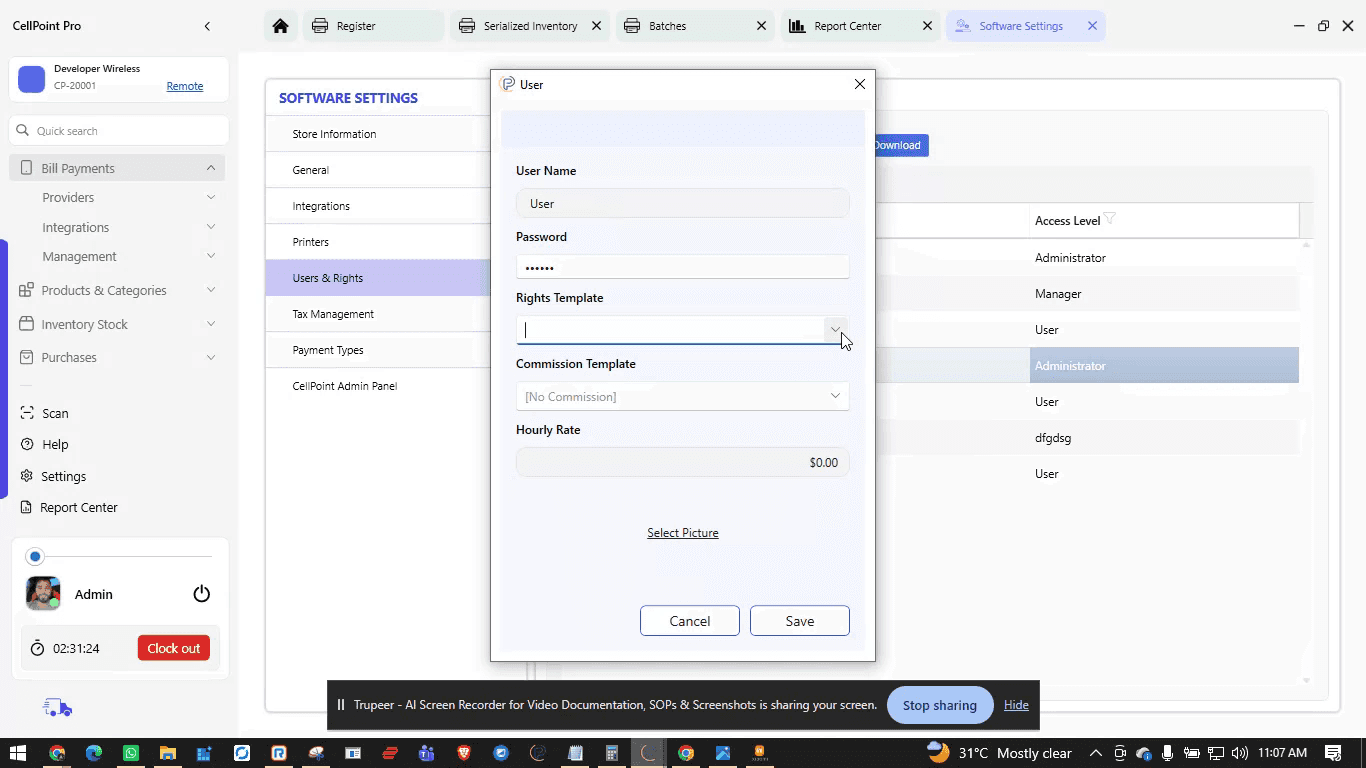Expand the Providers submenu

pos(211,197)
